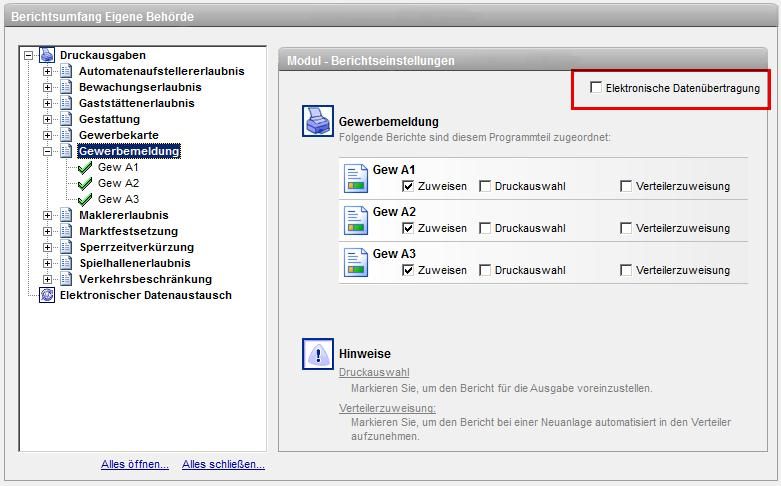Select Gaststättenerlaubnis in the tree
Viewport: 781px width, 486px height.
click(x=136, y=103)
